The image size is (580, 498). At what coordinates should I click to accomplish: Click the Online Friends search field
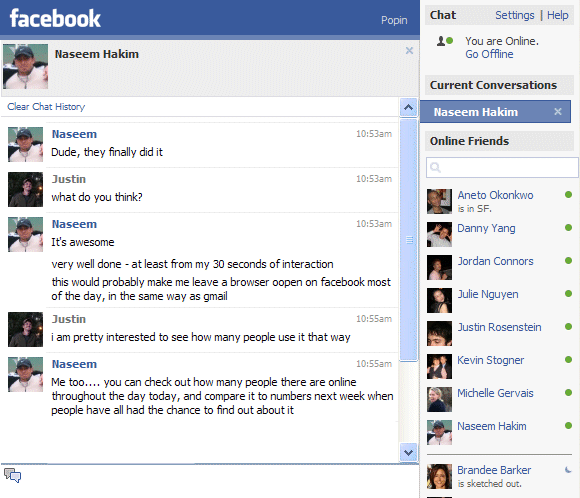click(x=502, y=167)
